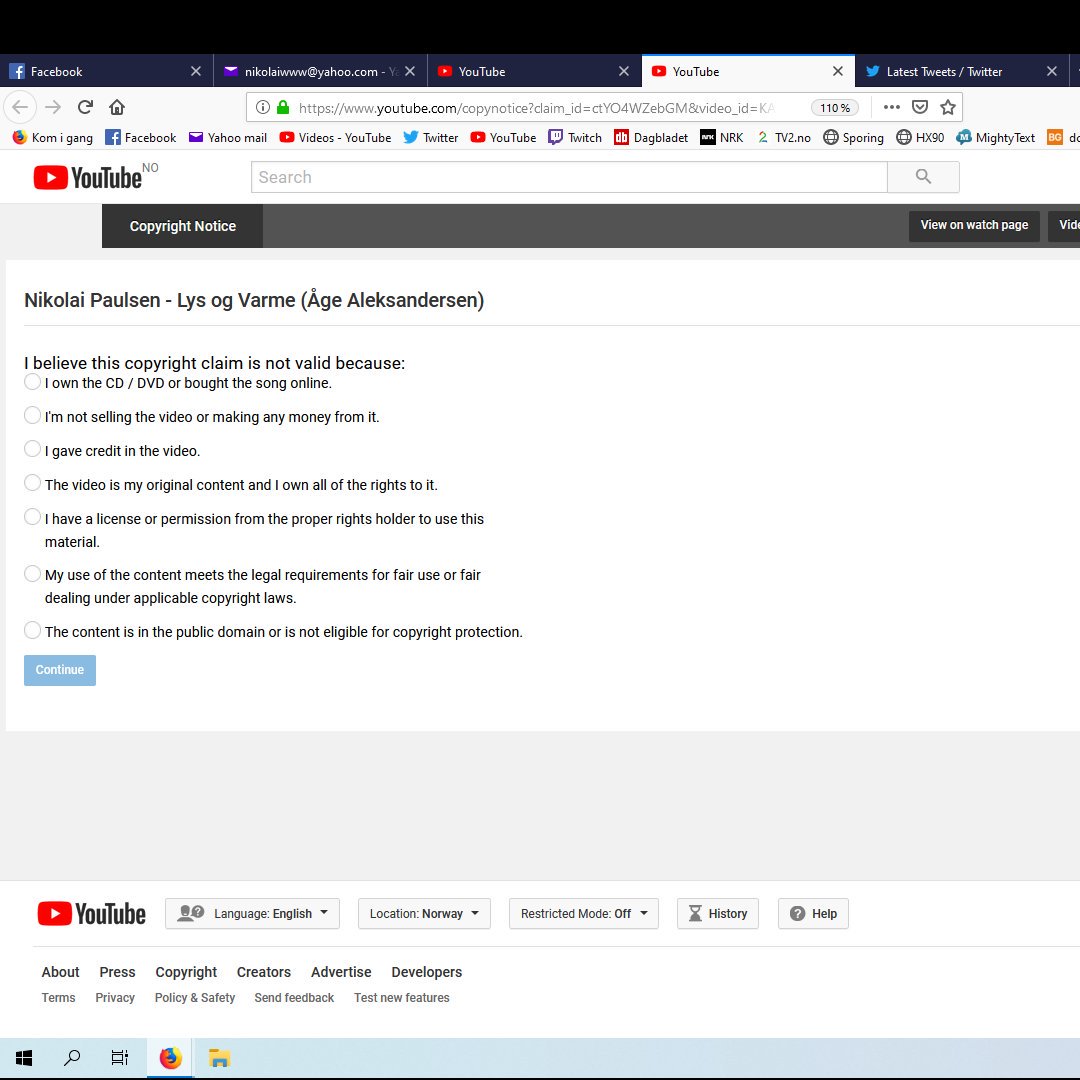The height and width of the screenshot is (1080, 1080).
Task: Click the YouTube logo in the header
Action: tap(88, 178)
